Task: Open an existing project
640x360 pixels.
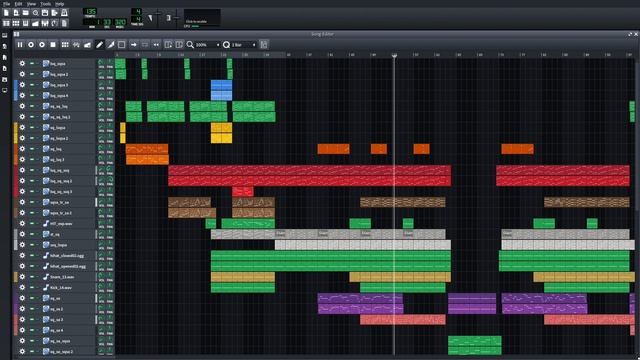Action: click(26, 13)
